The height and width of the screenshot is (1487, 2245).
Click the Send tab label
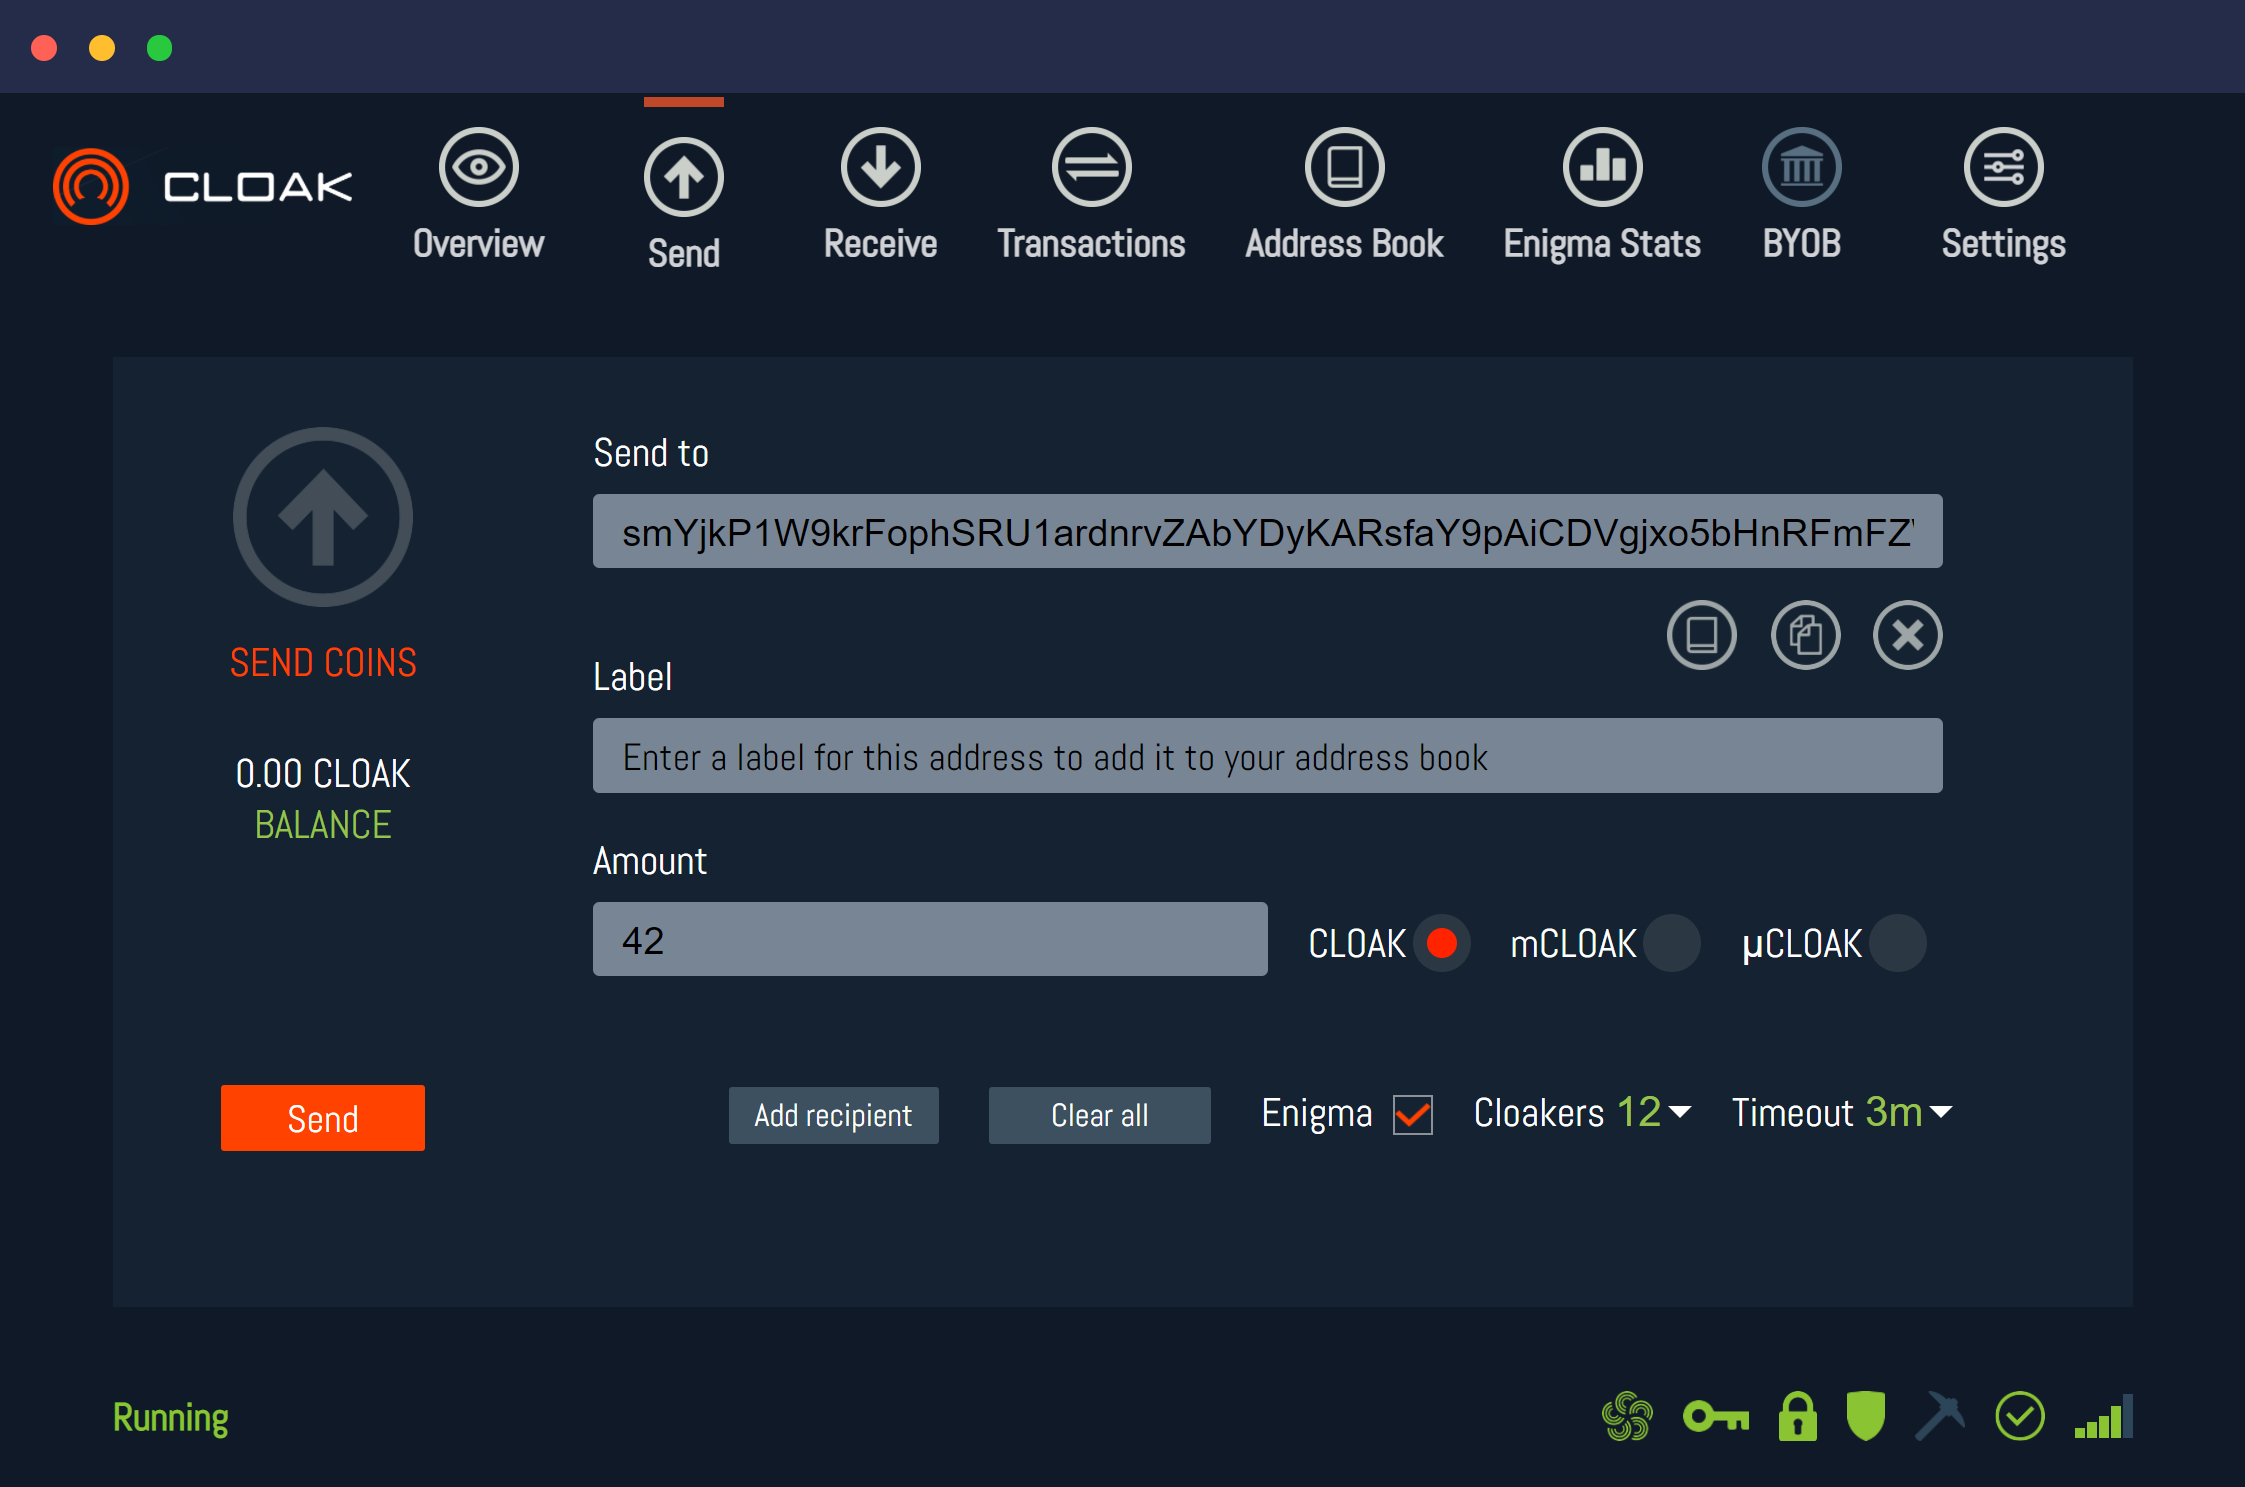pos(684,253)
